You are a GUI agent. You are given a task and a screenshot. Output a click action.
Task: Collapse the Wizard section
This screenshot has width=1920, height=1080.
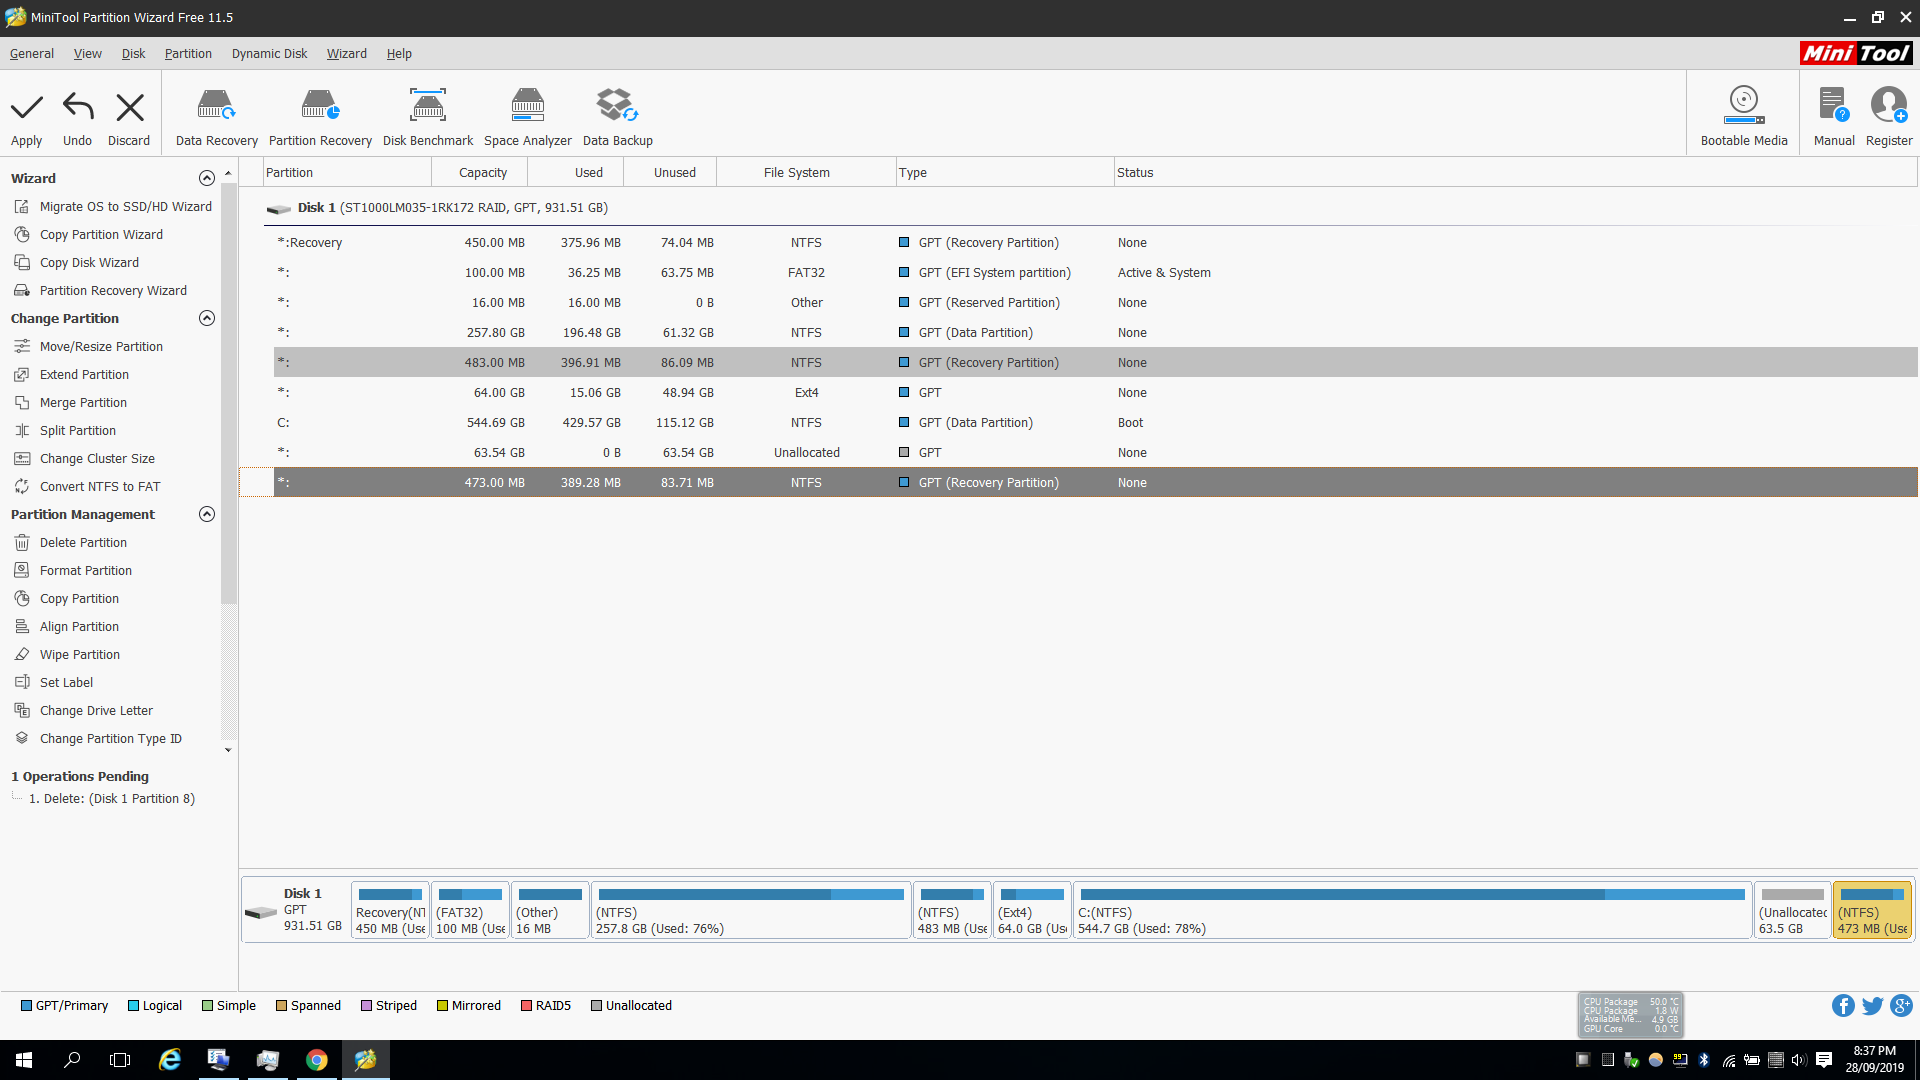(x=207, y=178)
